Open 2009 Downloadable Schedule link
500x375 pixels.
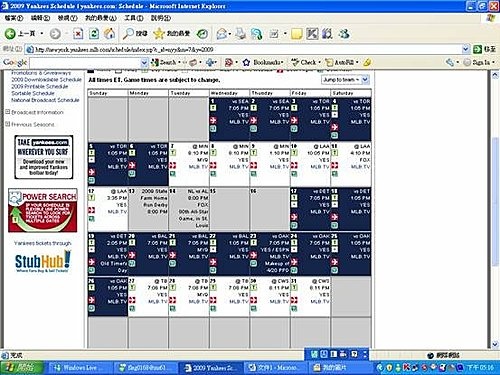click(x=46, y=80)
